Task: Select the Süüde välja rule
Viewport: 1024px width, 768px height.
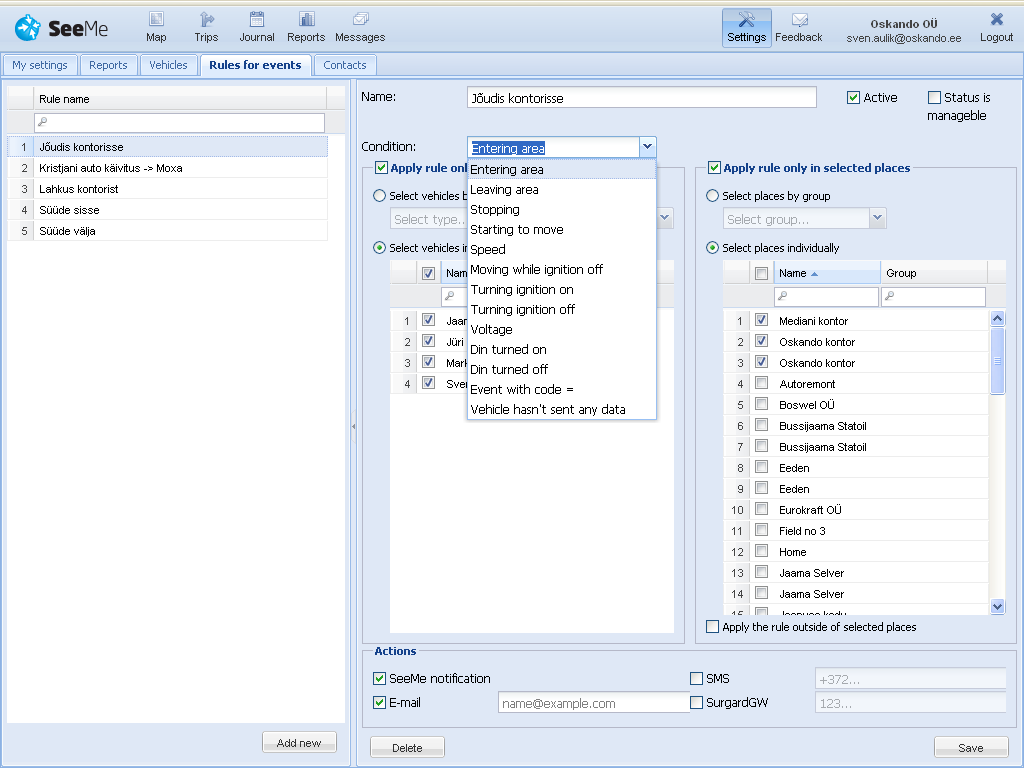Action: [167, 231]
